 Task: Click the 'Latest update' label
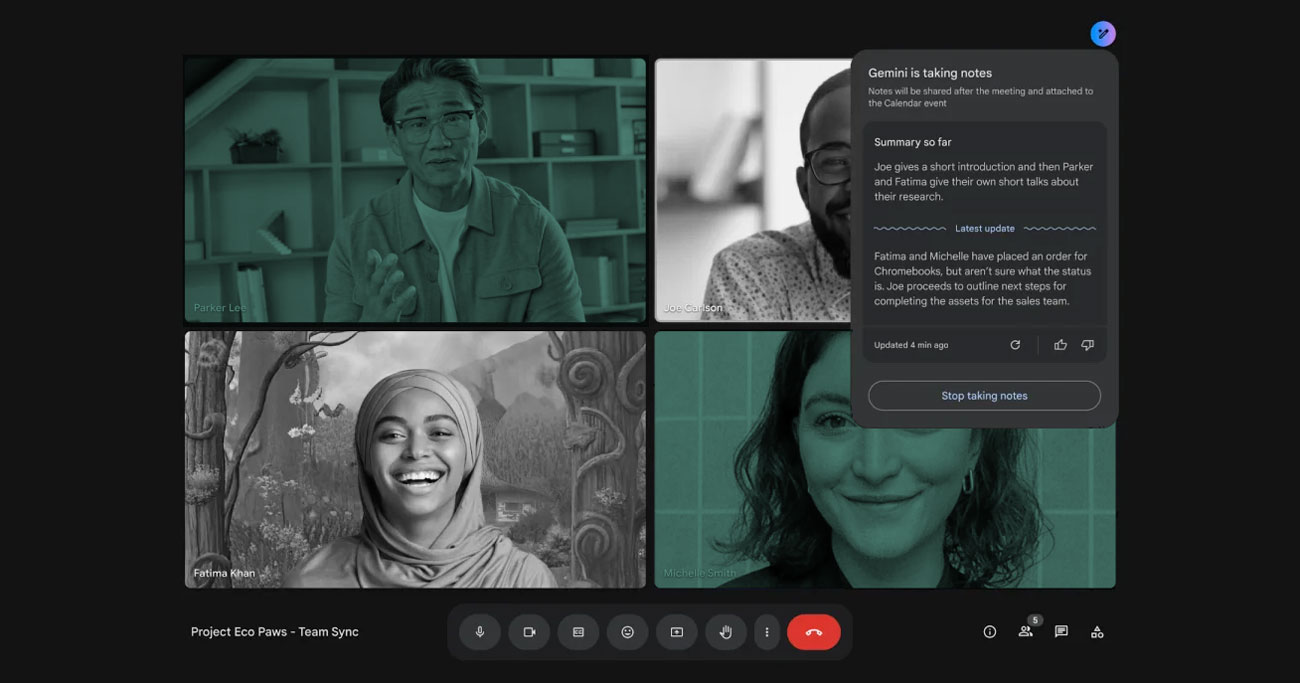pyautogui.click(x=985, y=228)
